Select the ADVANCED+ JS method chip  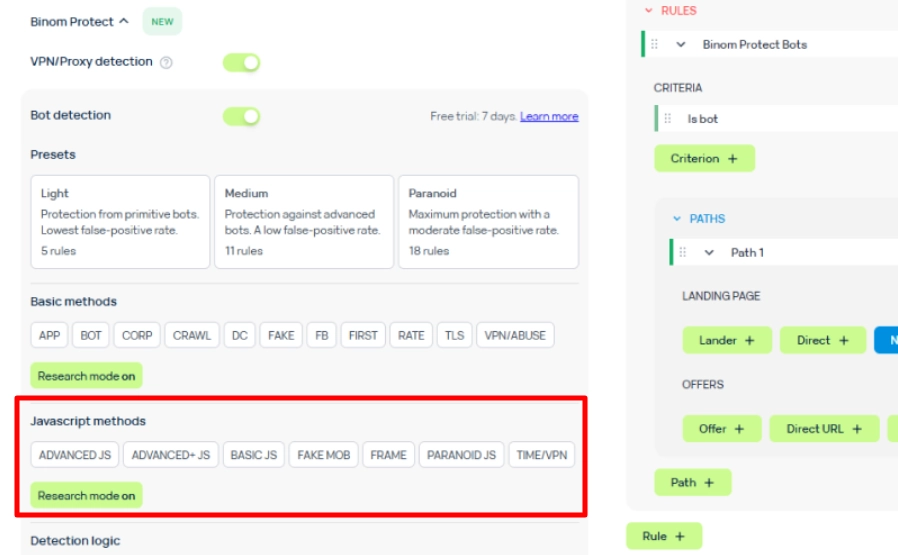(x=171, y=455)
